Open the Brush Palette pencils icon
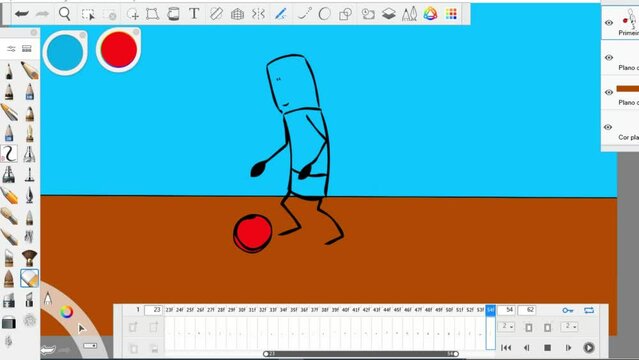The image size is (639, 360). pos(409,14)
